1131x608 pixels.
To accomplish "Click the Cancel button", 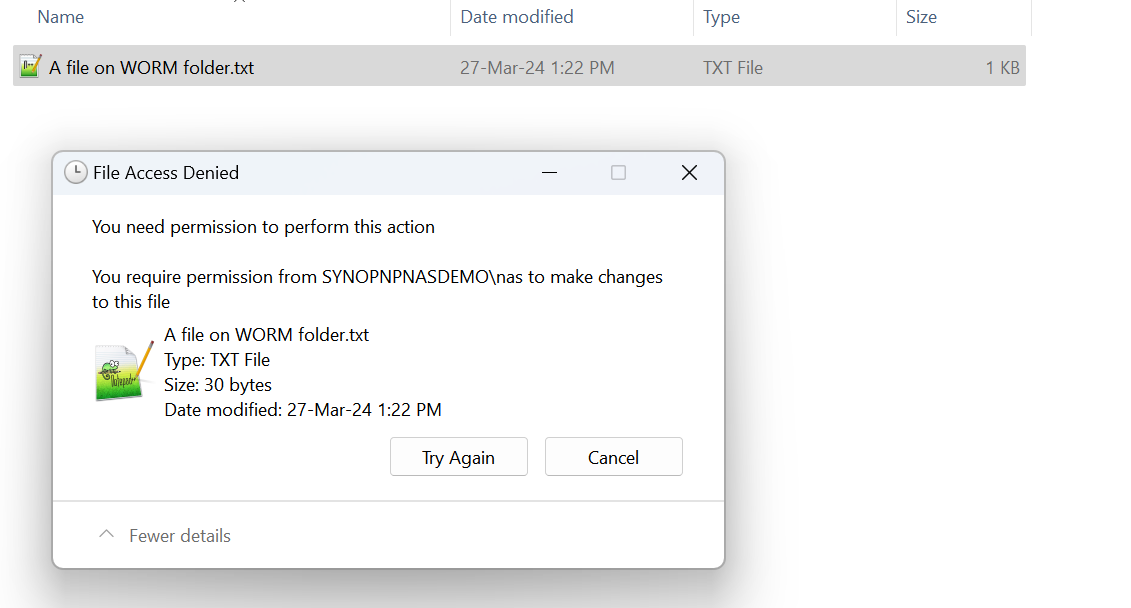I will pos(613,456).
